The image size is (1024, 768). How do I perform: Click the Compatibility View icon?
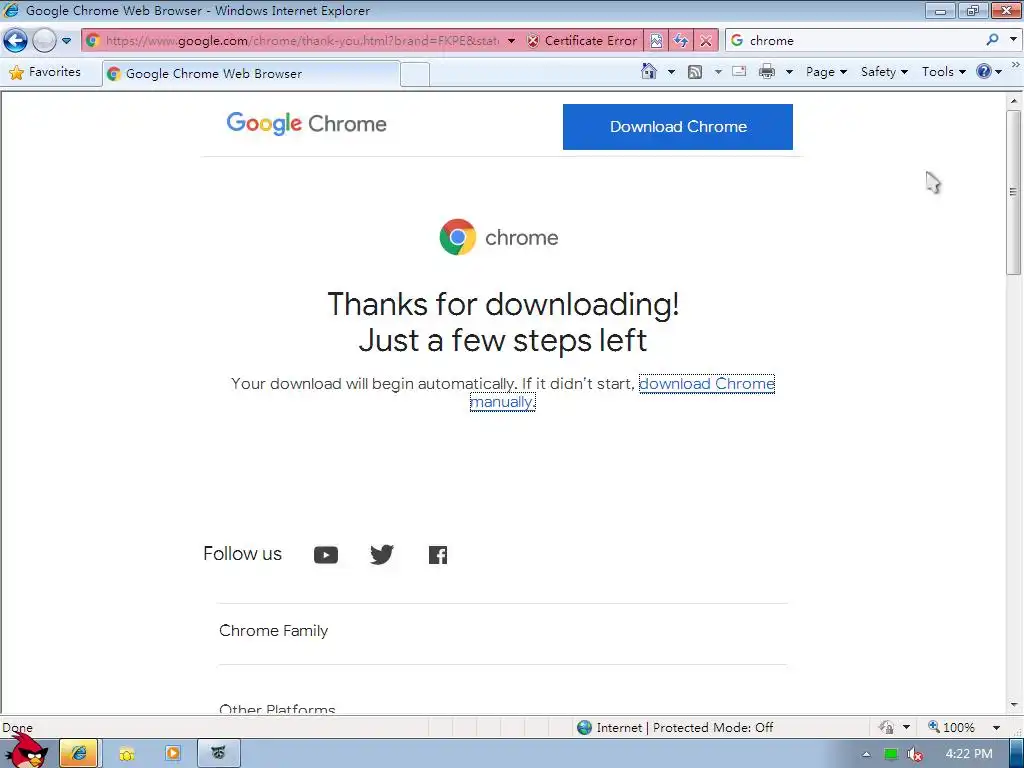coord(656,40)
